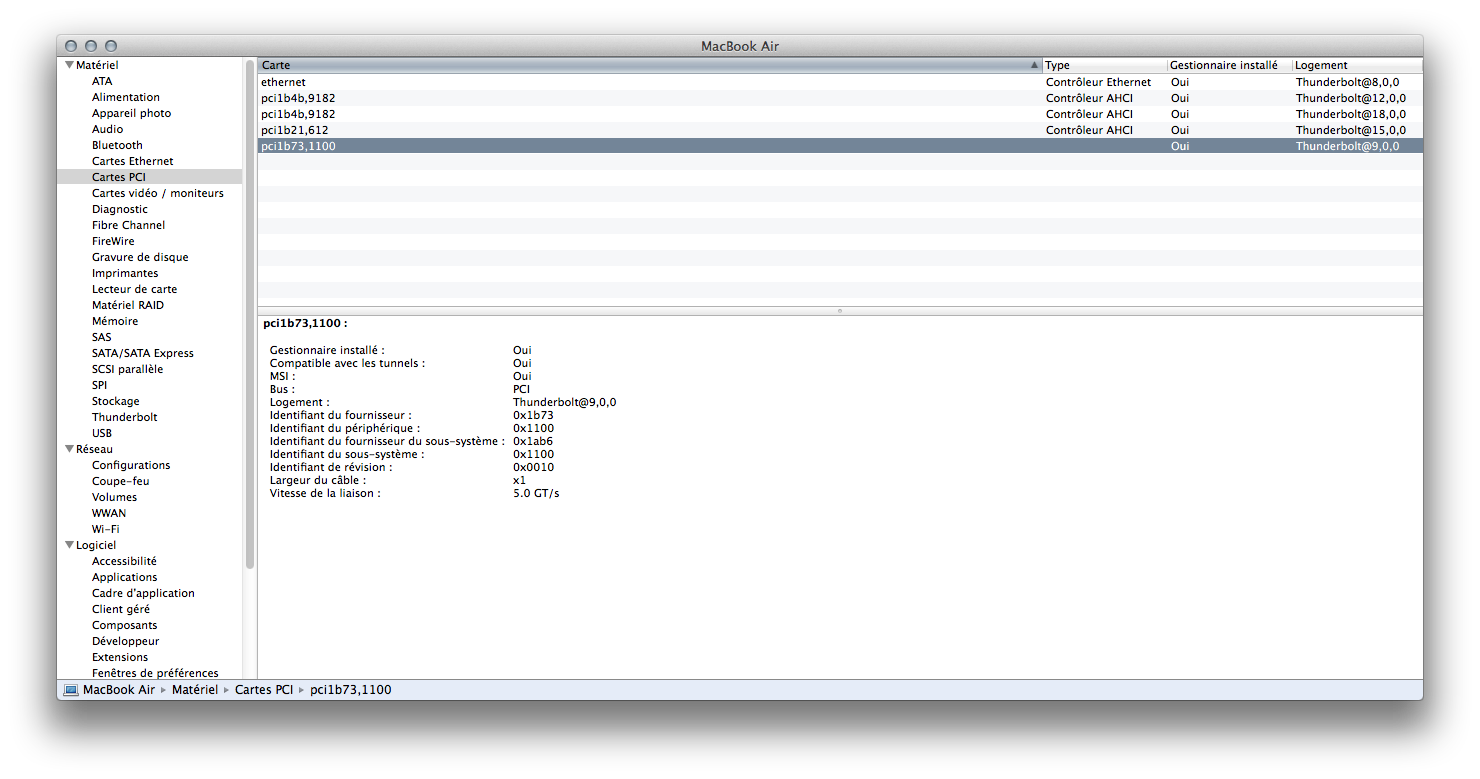This screenshot has width=1480, height=779.
Task: Select Alimentation in the sidebar
Action: pyautogui.click(x=126, y=97)
